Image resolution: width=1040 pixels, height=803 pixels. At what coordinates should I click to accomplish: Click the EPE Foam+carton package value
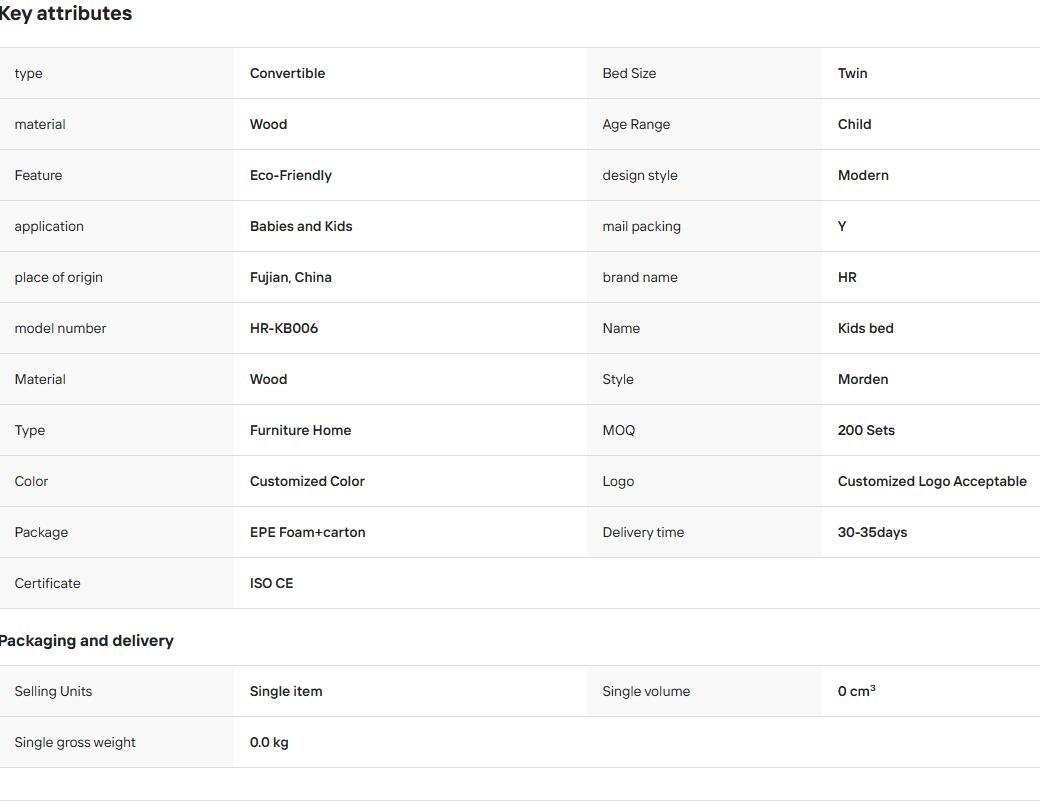(308, 532)
